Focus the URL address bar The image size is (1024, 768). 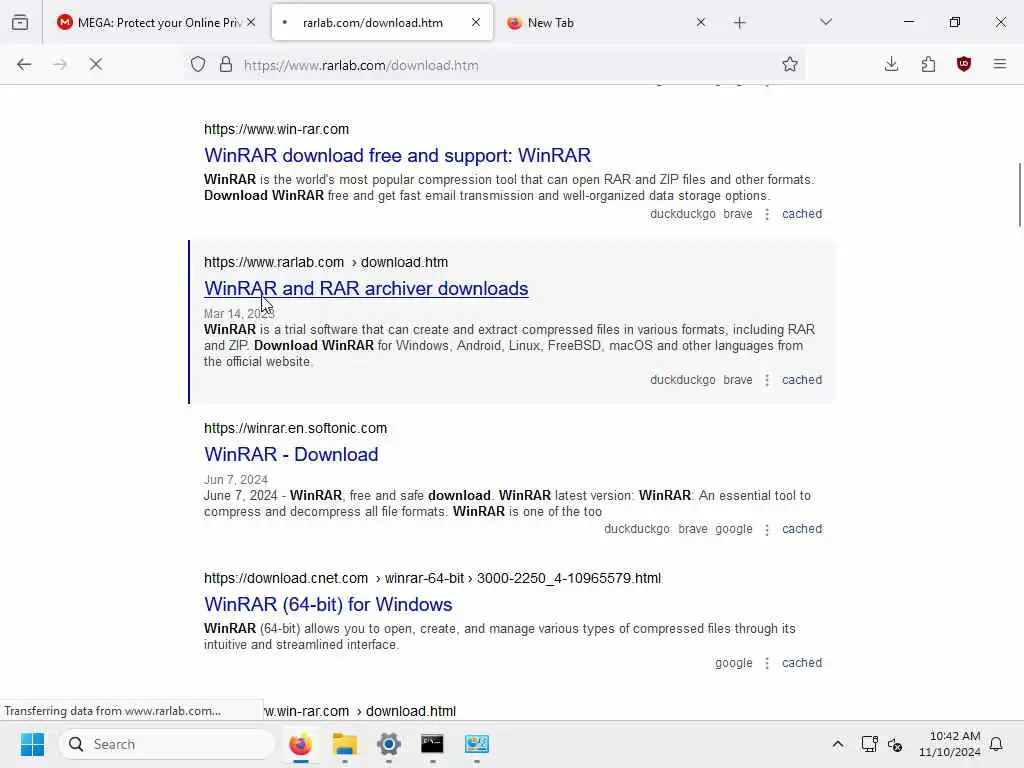(x=496, y=65)
